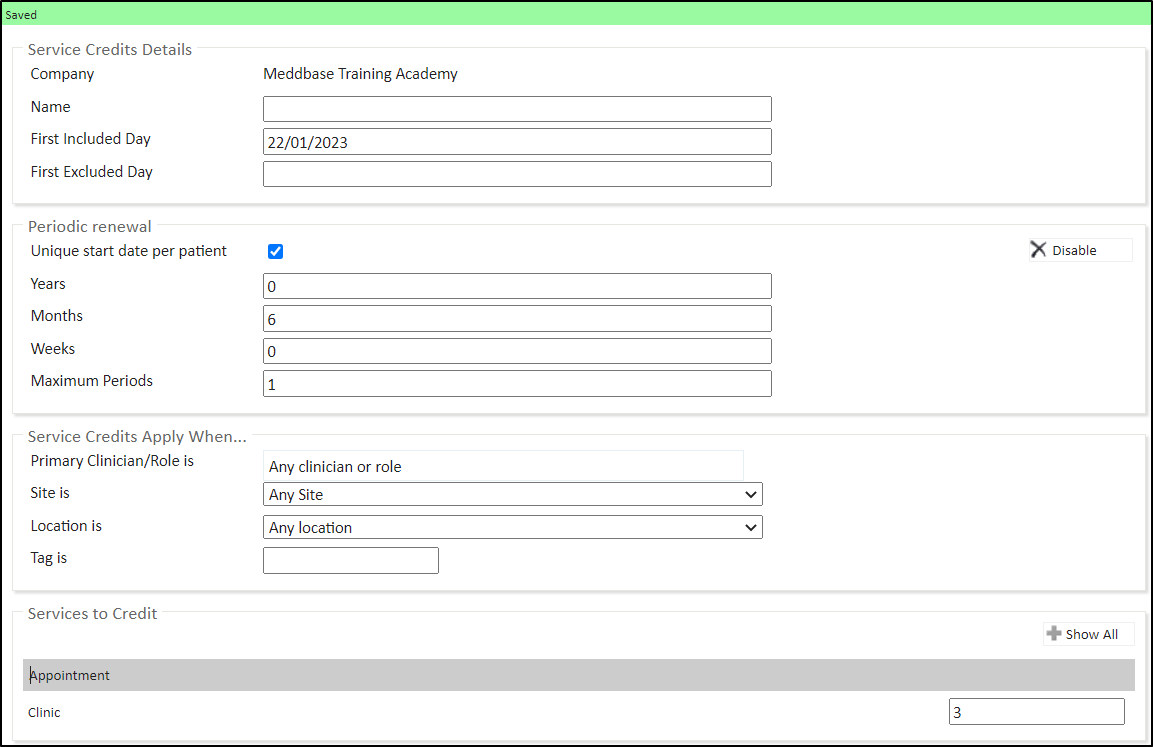Viewport: 1153px width, 747px height.
Task: Click the Meddbase Training Academy company text
Action: pos(360,74)
